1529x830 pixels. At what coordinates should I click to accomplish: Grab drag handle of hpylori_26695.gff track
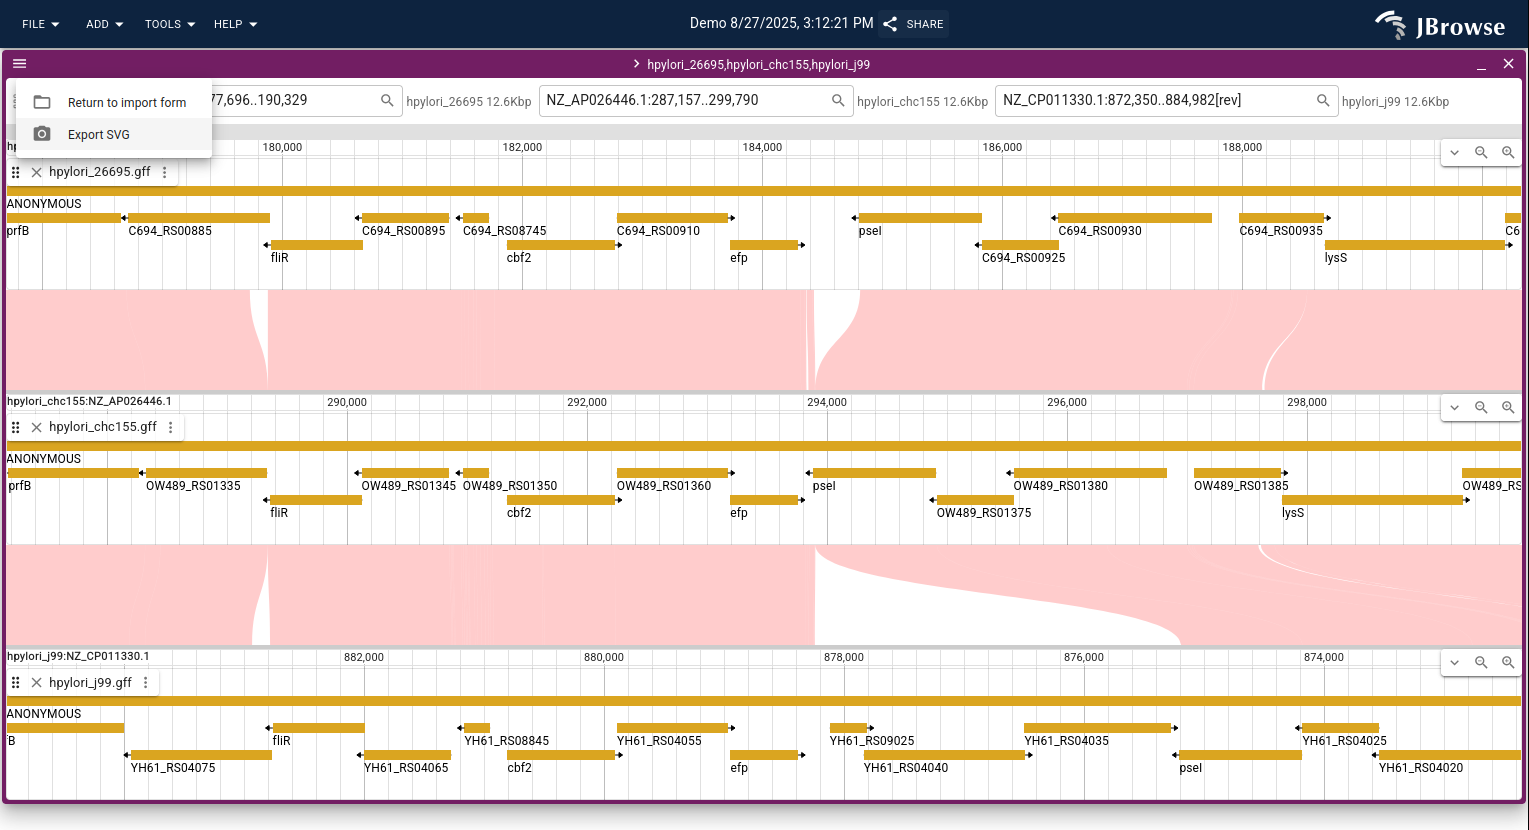(x=16, y=172)
